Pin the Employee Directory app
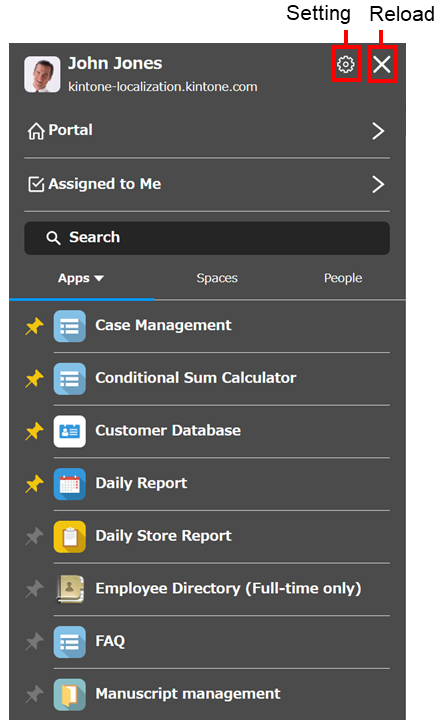The height and width of the screenshot is (720, 444). [x=34, y=589]
